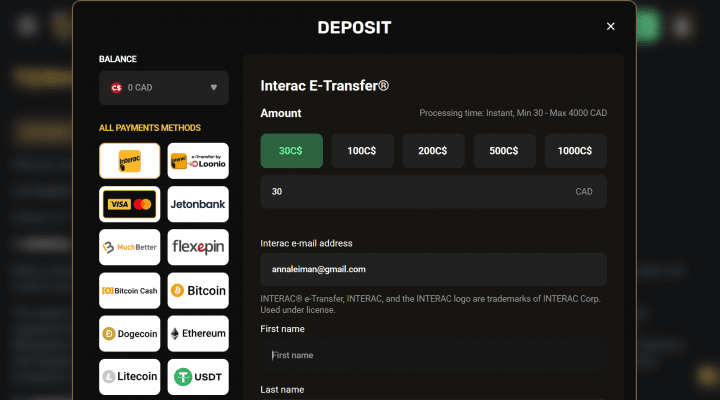This screenshot has height=400, width=720.
Task: Click the INTERAC trademark notice text
Action: (430, 304)
